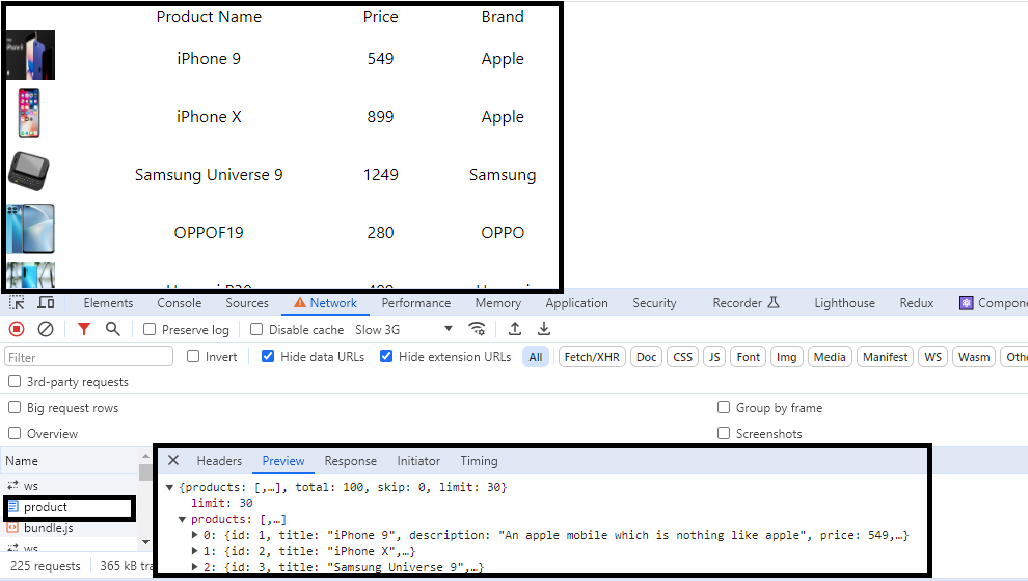Image resolution: width=1028 pixels, height=581 pixels.
Task: Click the Filter text field
Action: (89, 357)
